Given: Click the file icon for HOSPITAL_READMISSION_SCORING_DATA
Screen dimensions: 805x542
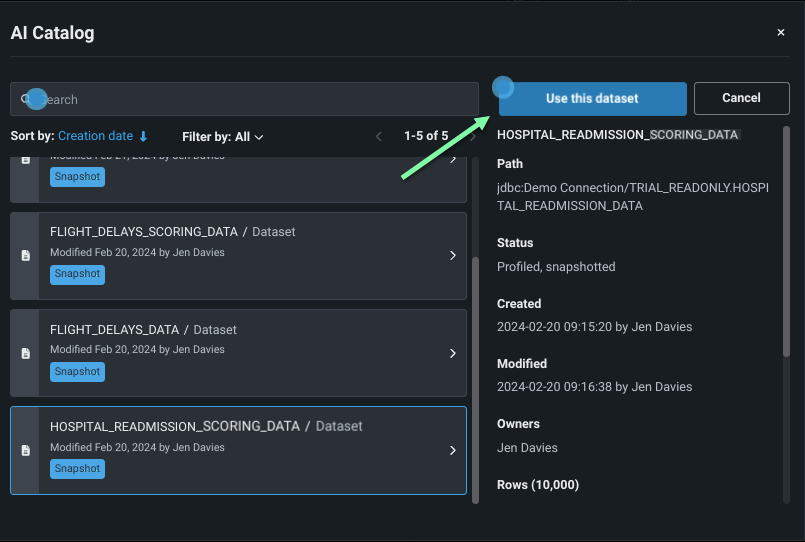Looking at the screenshot, I should [25, 451].
